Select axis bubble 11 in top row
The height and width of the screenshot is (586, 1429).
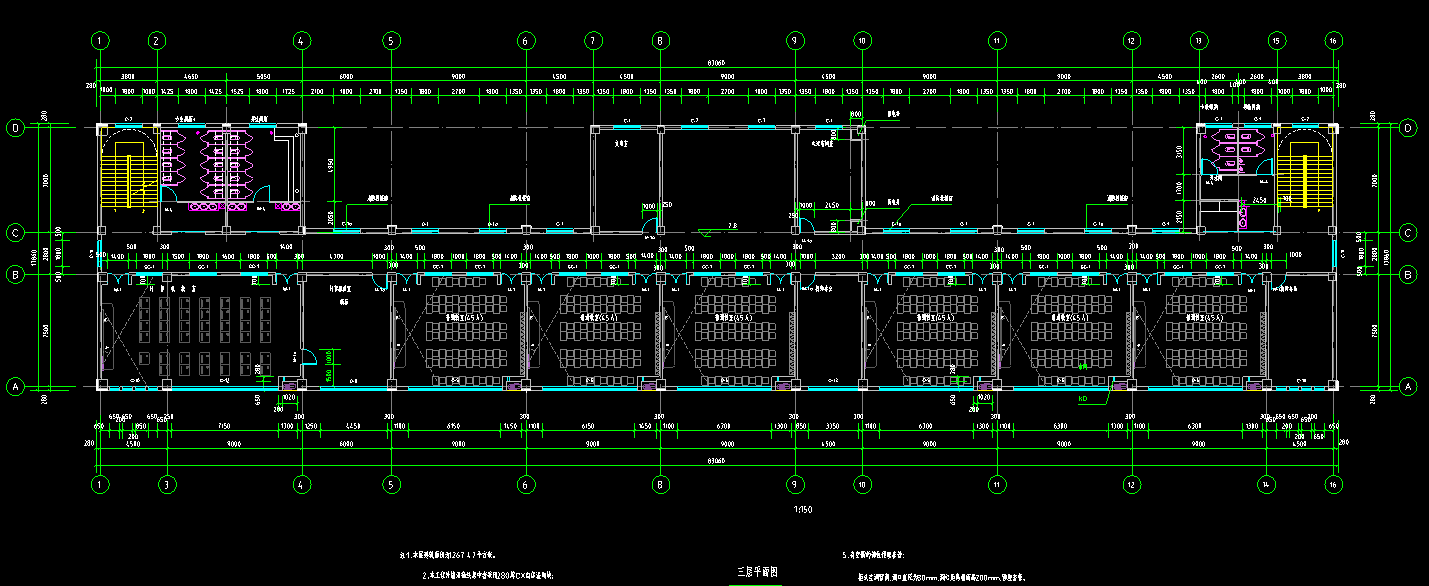tap(997, 41)
